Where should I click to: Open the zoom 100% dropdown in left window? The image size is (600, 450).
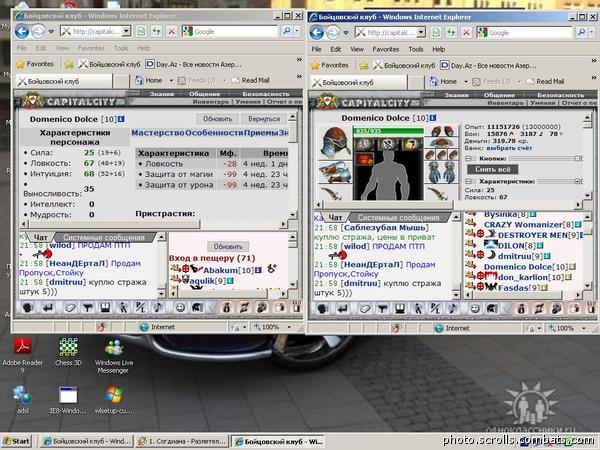point(289,327)
